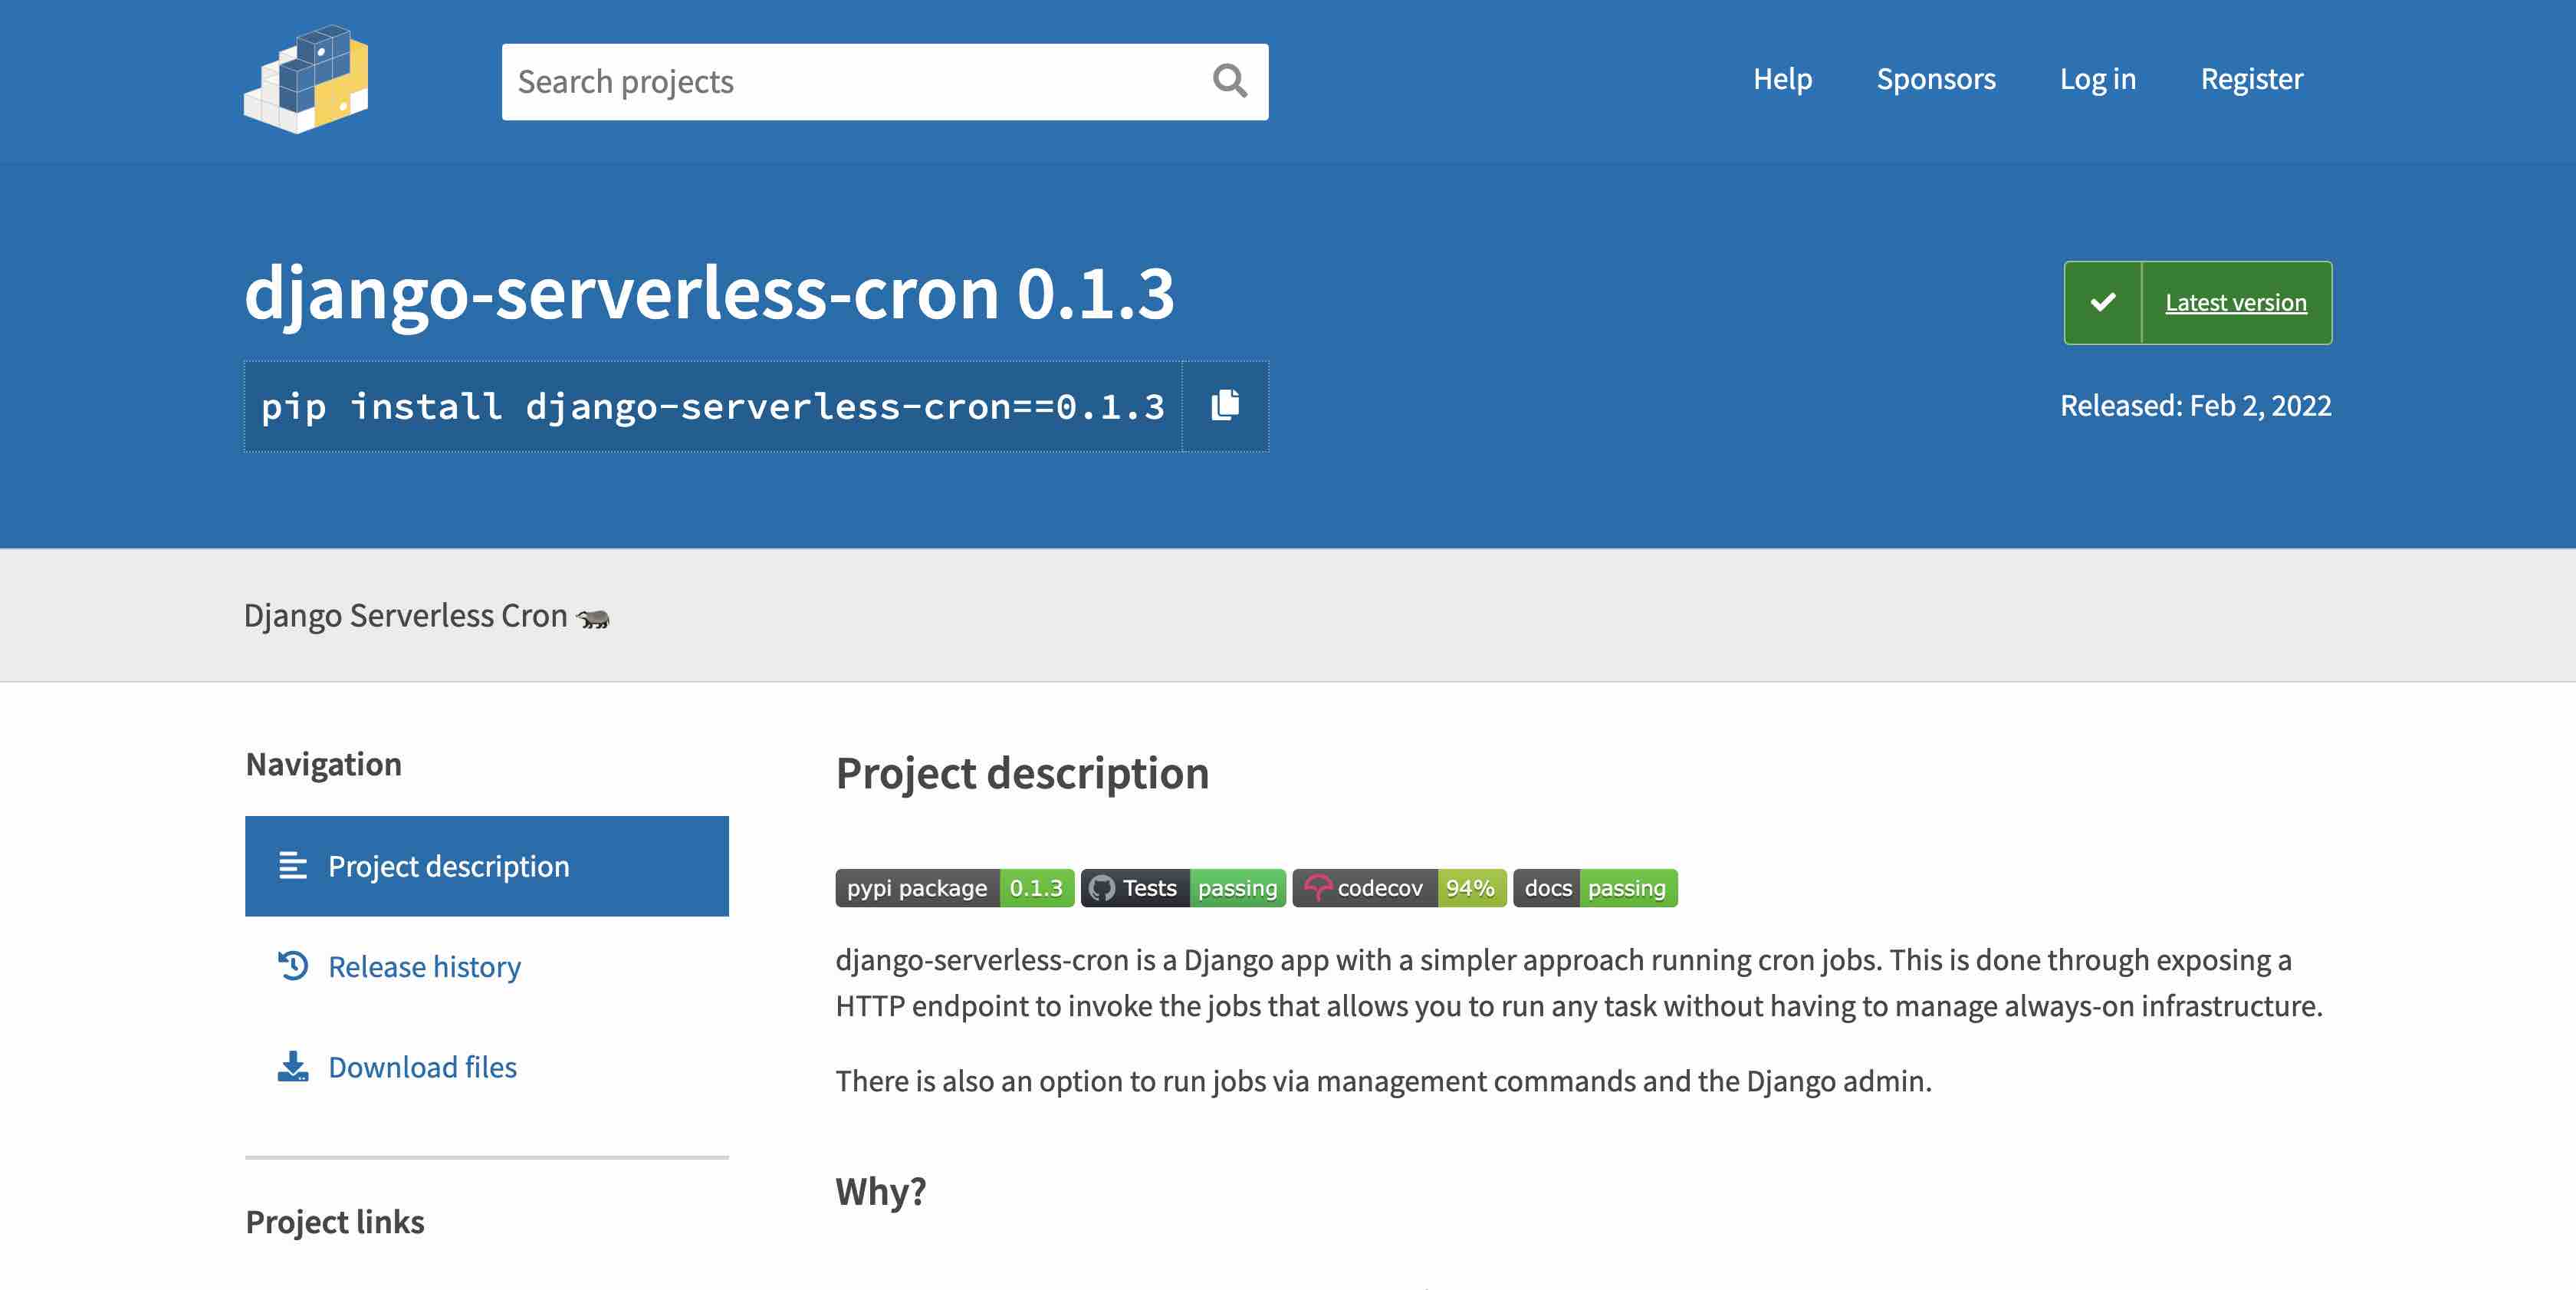Click the list icon beside Project description
Image resolution: width=2576 pixels, height=1290 pixels.
pyautogui.click(x=291, y=866)
